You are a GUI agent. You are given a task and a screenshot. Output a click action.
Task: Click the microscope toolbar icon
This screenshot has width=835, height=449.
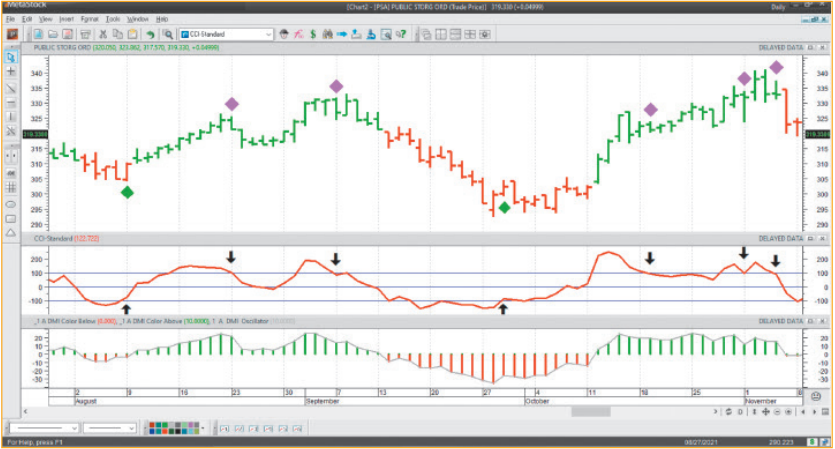pos(371,35)
